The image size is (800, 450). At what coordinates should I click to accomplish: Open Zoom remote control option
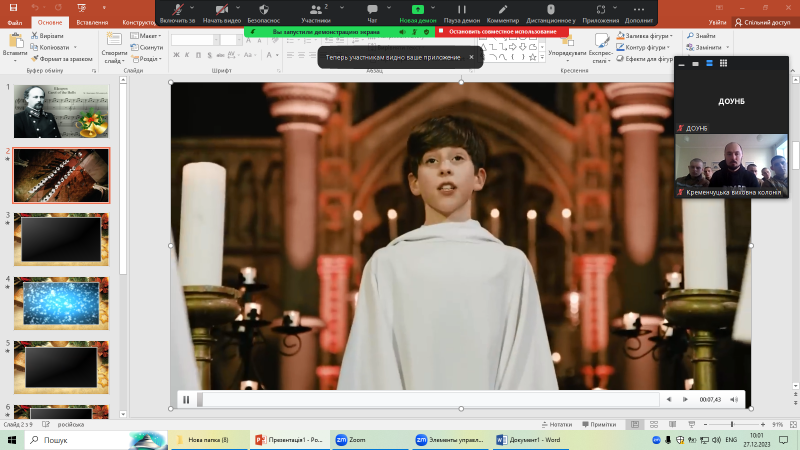pos(551,13)
